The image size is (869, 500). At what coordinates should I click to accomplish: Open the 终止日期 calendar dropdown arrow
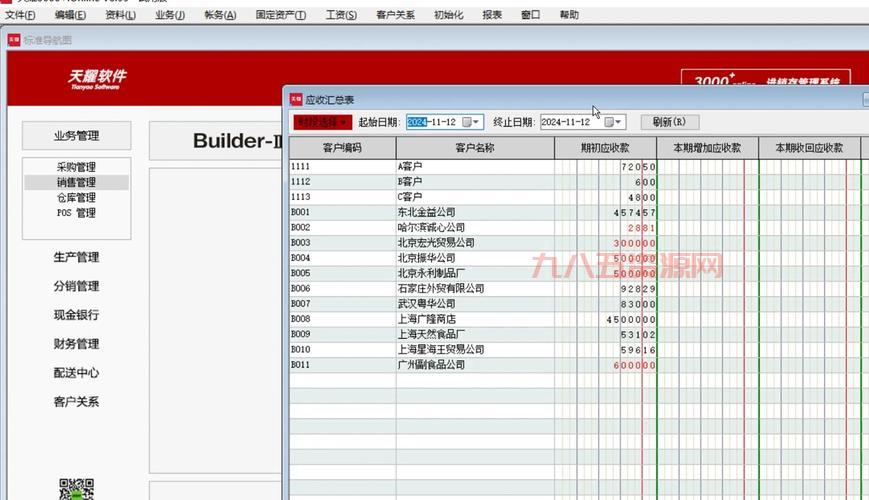pos(618,122)
